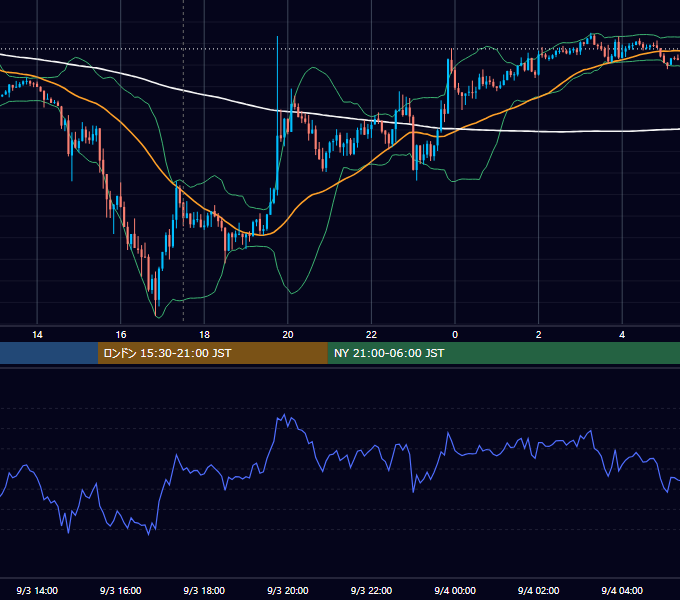The image size is (680, 600).
Task: Click the tall blue spike candle before 20:00
Action: (x=277, y=117)
